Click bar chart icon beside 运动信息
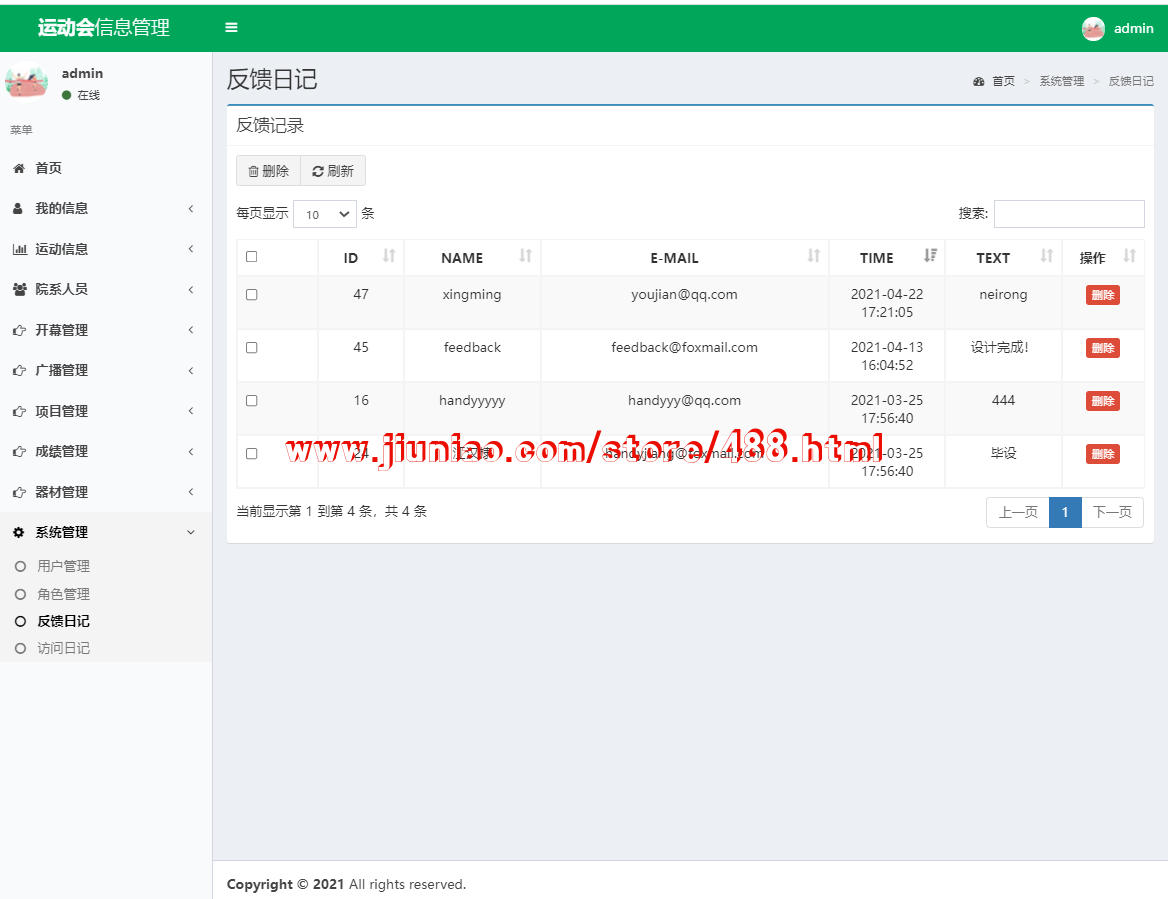This screenshot has height=899, width=1168. pos(19,250)
